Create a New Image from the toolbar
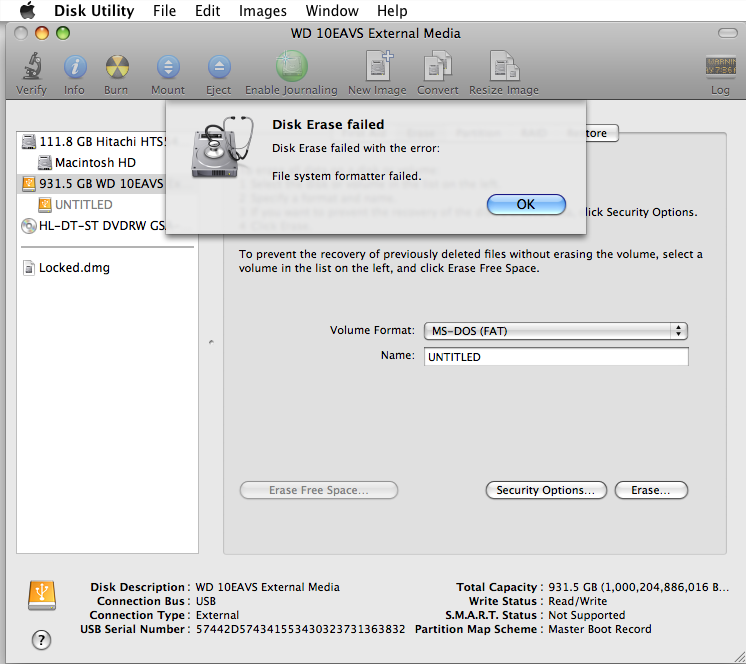The width and height of the screenshot is (746, 664). pyautogui.click(x=378, y=66)
